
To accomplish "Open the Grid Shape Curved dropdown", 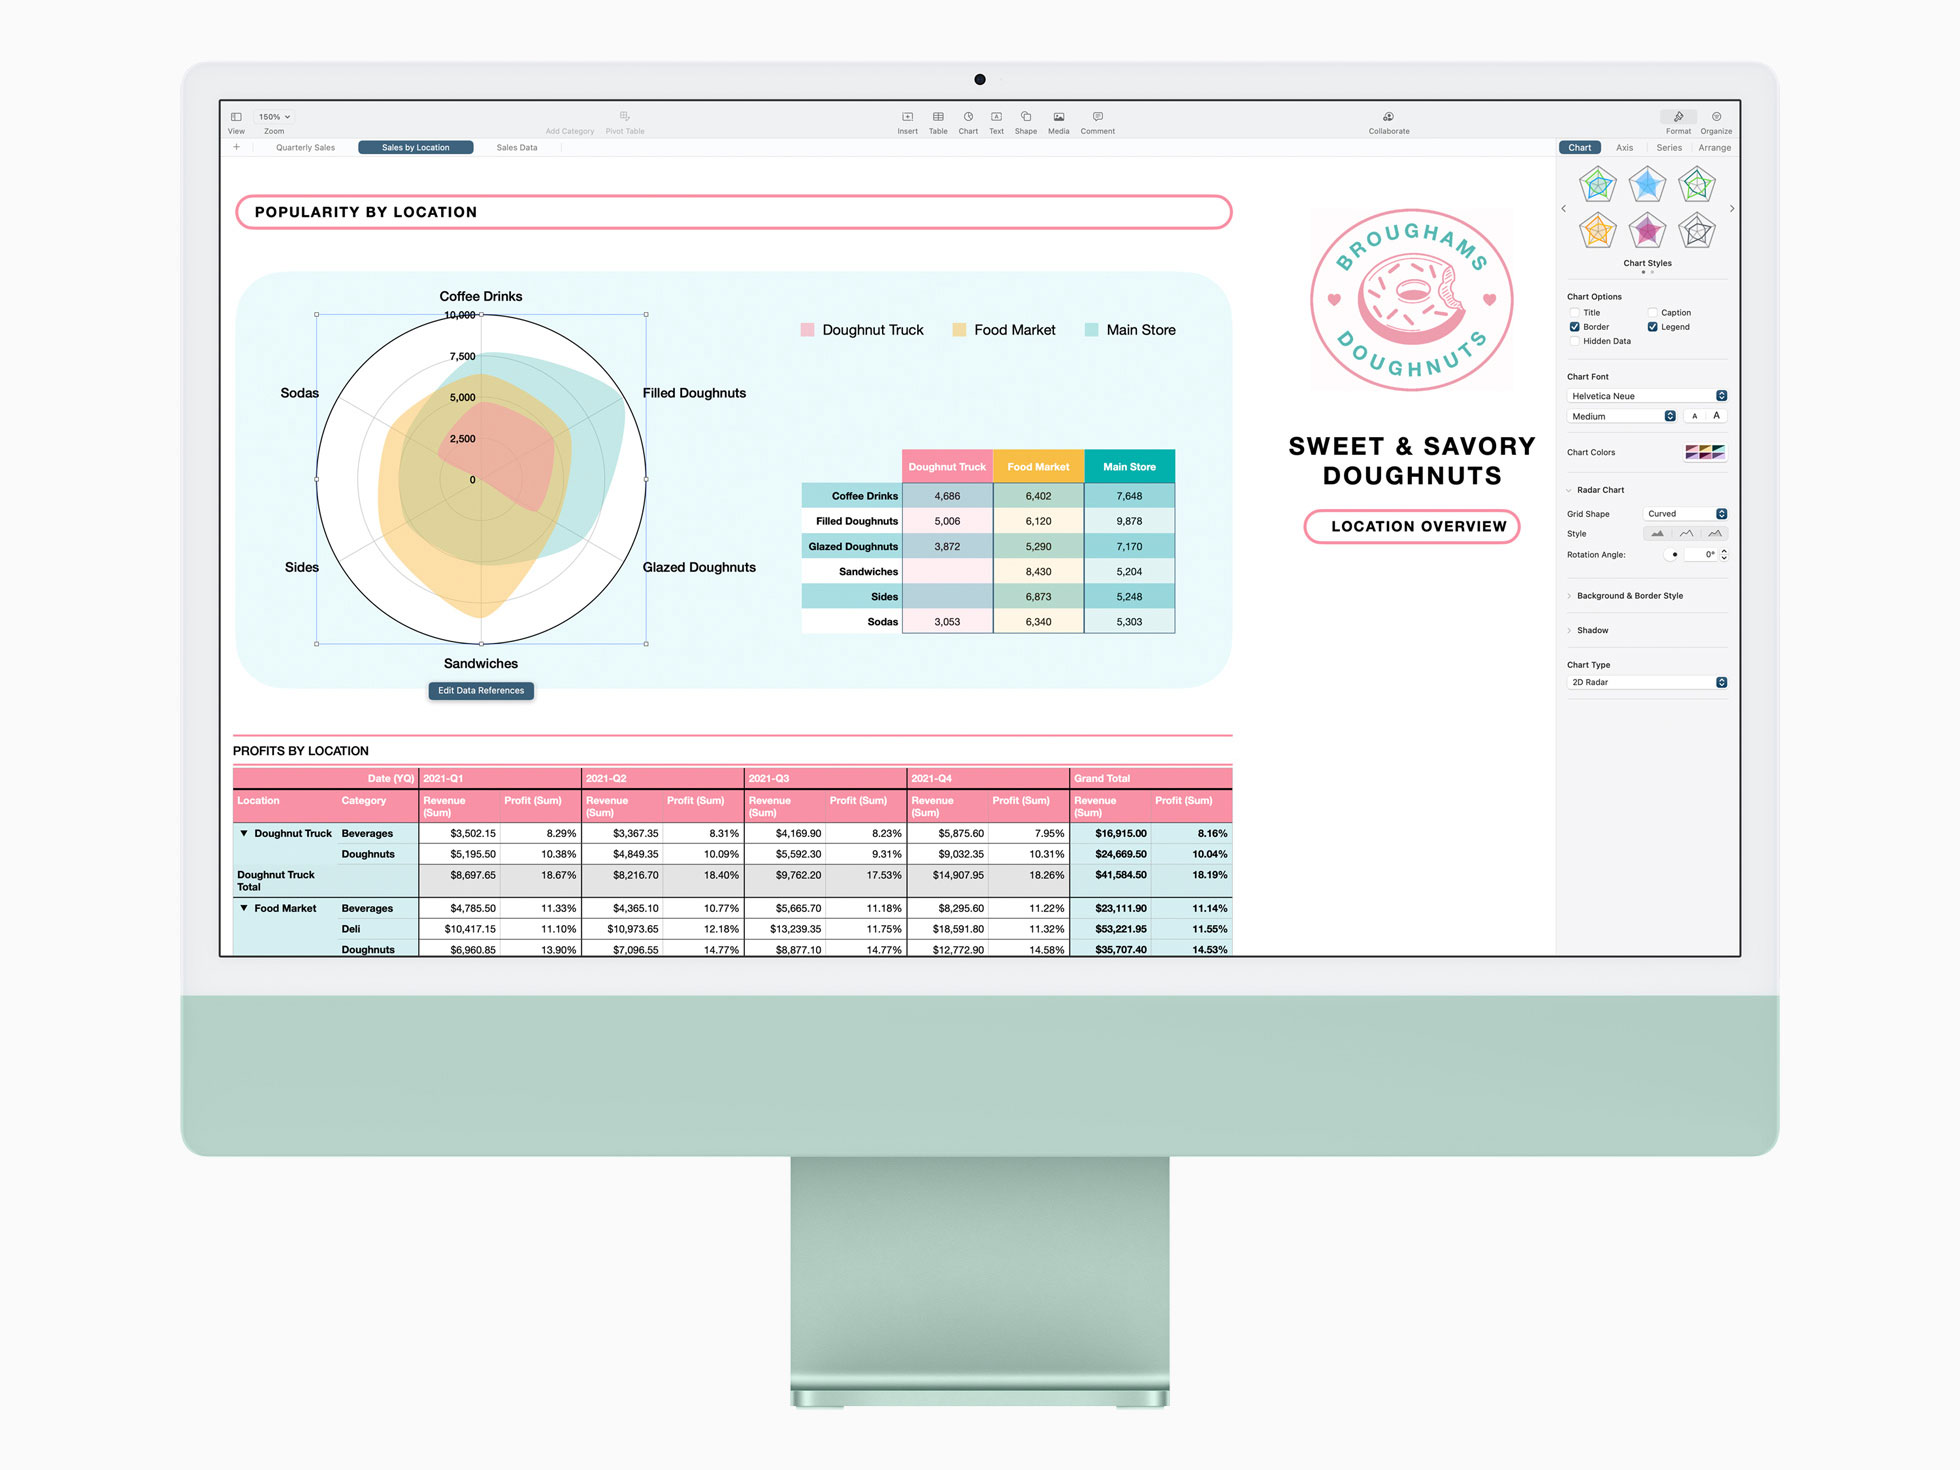I will click(1686, 514).
